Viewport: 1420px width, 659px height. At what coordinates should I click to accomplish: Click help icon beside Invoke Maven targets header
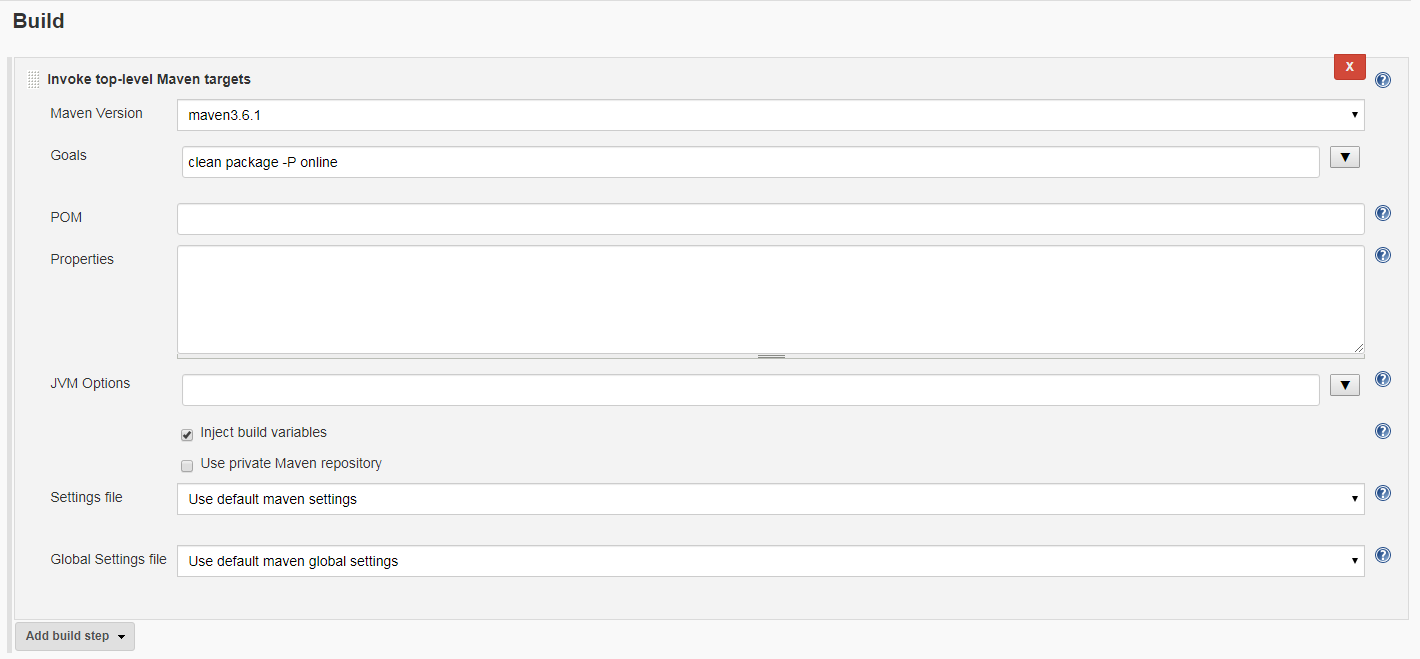(1383, 80)
